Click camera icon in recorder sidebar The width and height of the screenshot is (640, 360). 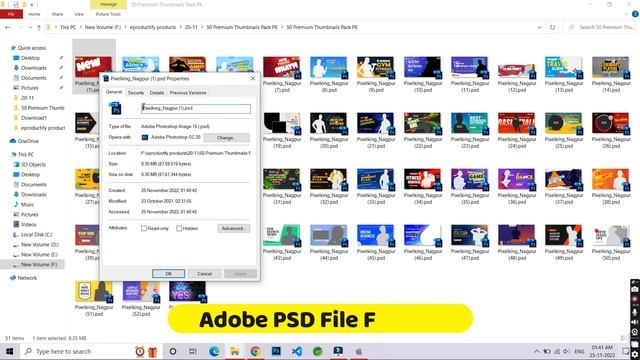click(x=635, y=289)
